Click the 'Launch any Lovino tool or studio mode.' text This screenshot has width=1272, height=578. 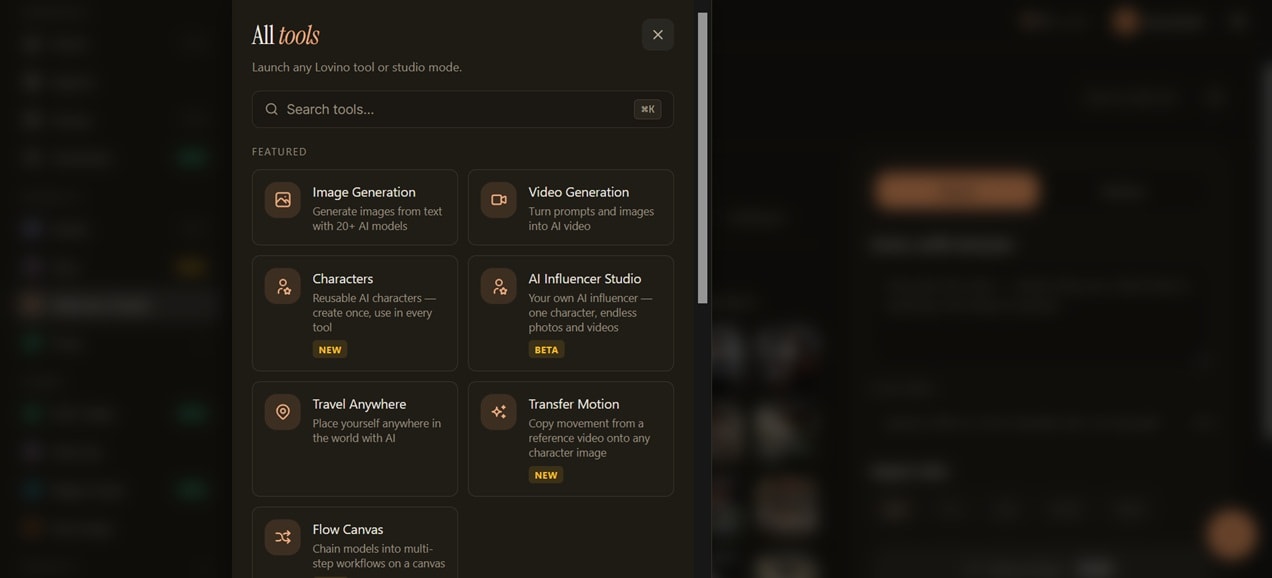coord(357,67)
